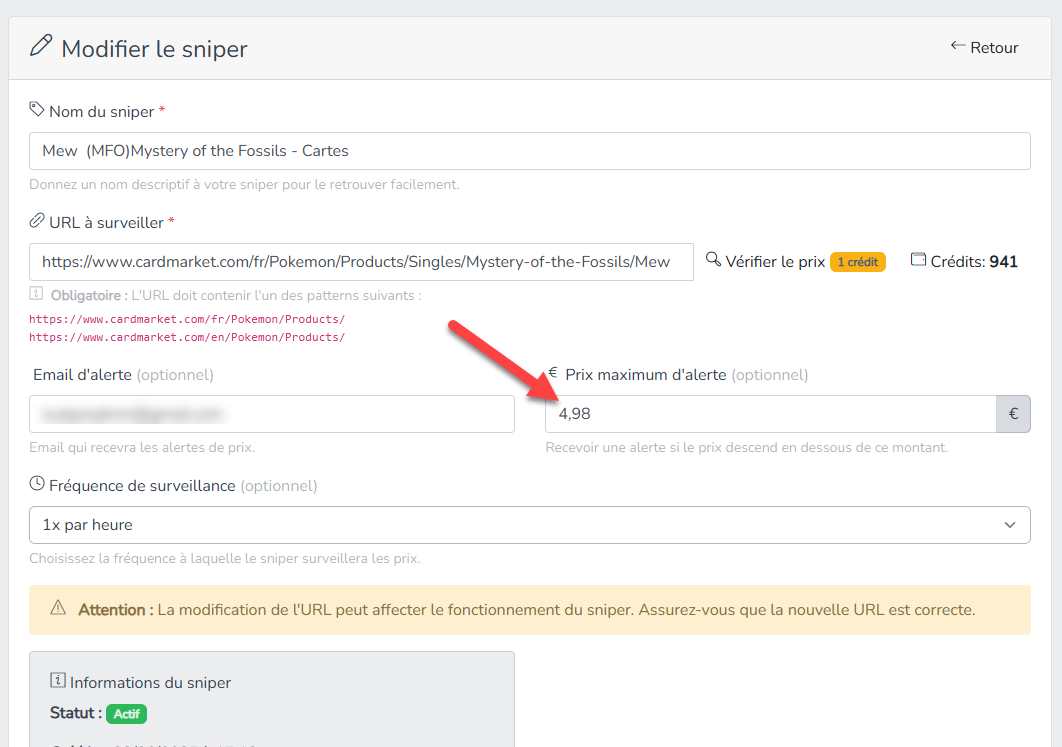Click into the URL à surveiller field
Image resolution: width=1062 pixels, height=747 pixels.
pyautogui.click(x=361, y=262)
